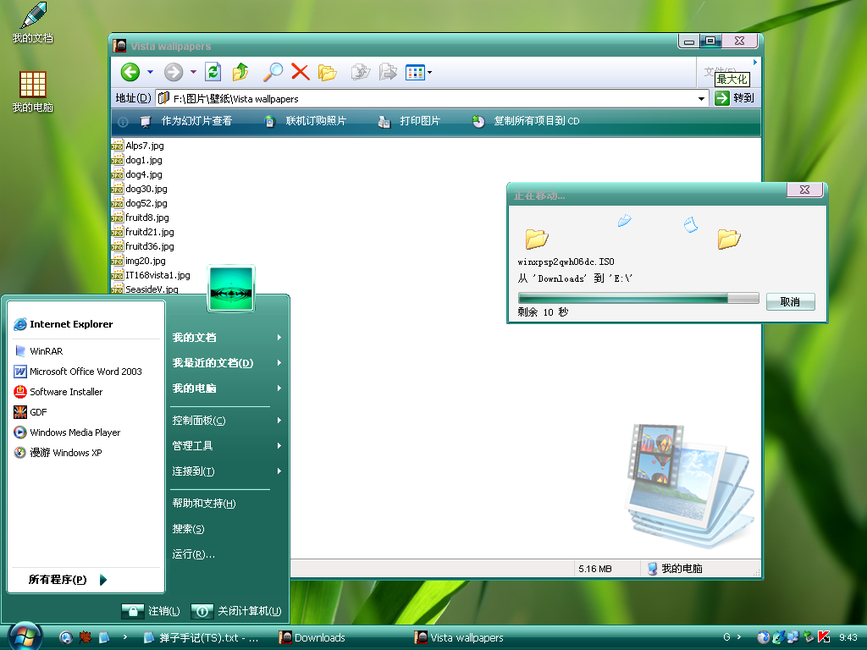Click the Forward arrow in Explorer toolbar
This screenshot has width=867, height=650.
174,72
